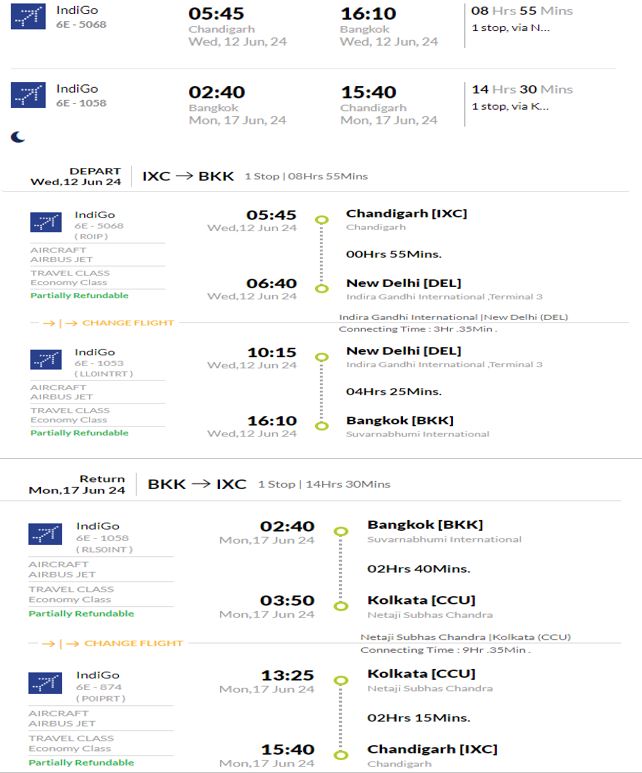Select the 03:50 Kolkata arrival timeline marker
Viewport: 642px width, 773px height.
point(341,606)
